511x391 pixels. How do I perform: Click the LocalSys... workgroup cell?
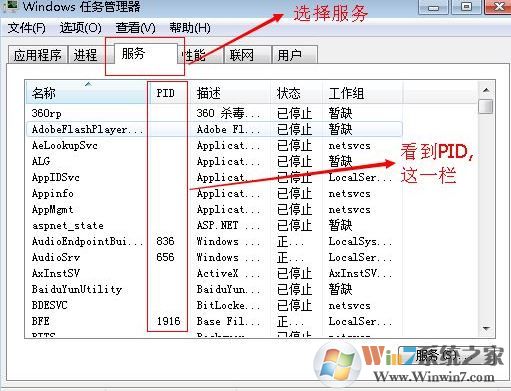[x=360, y=241]
